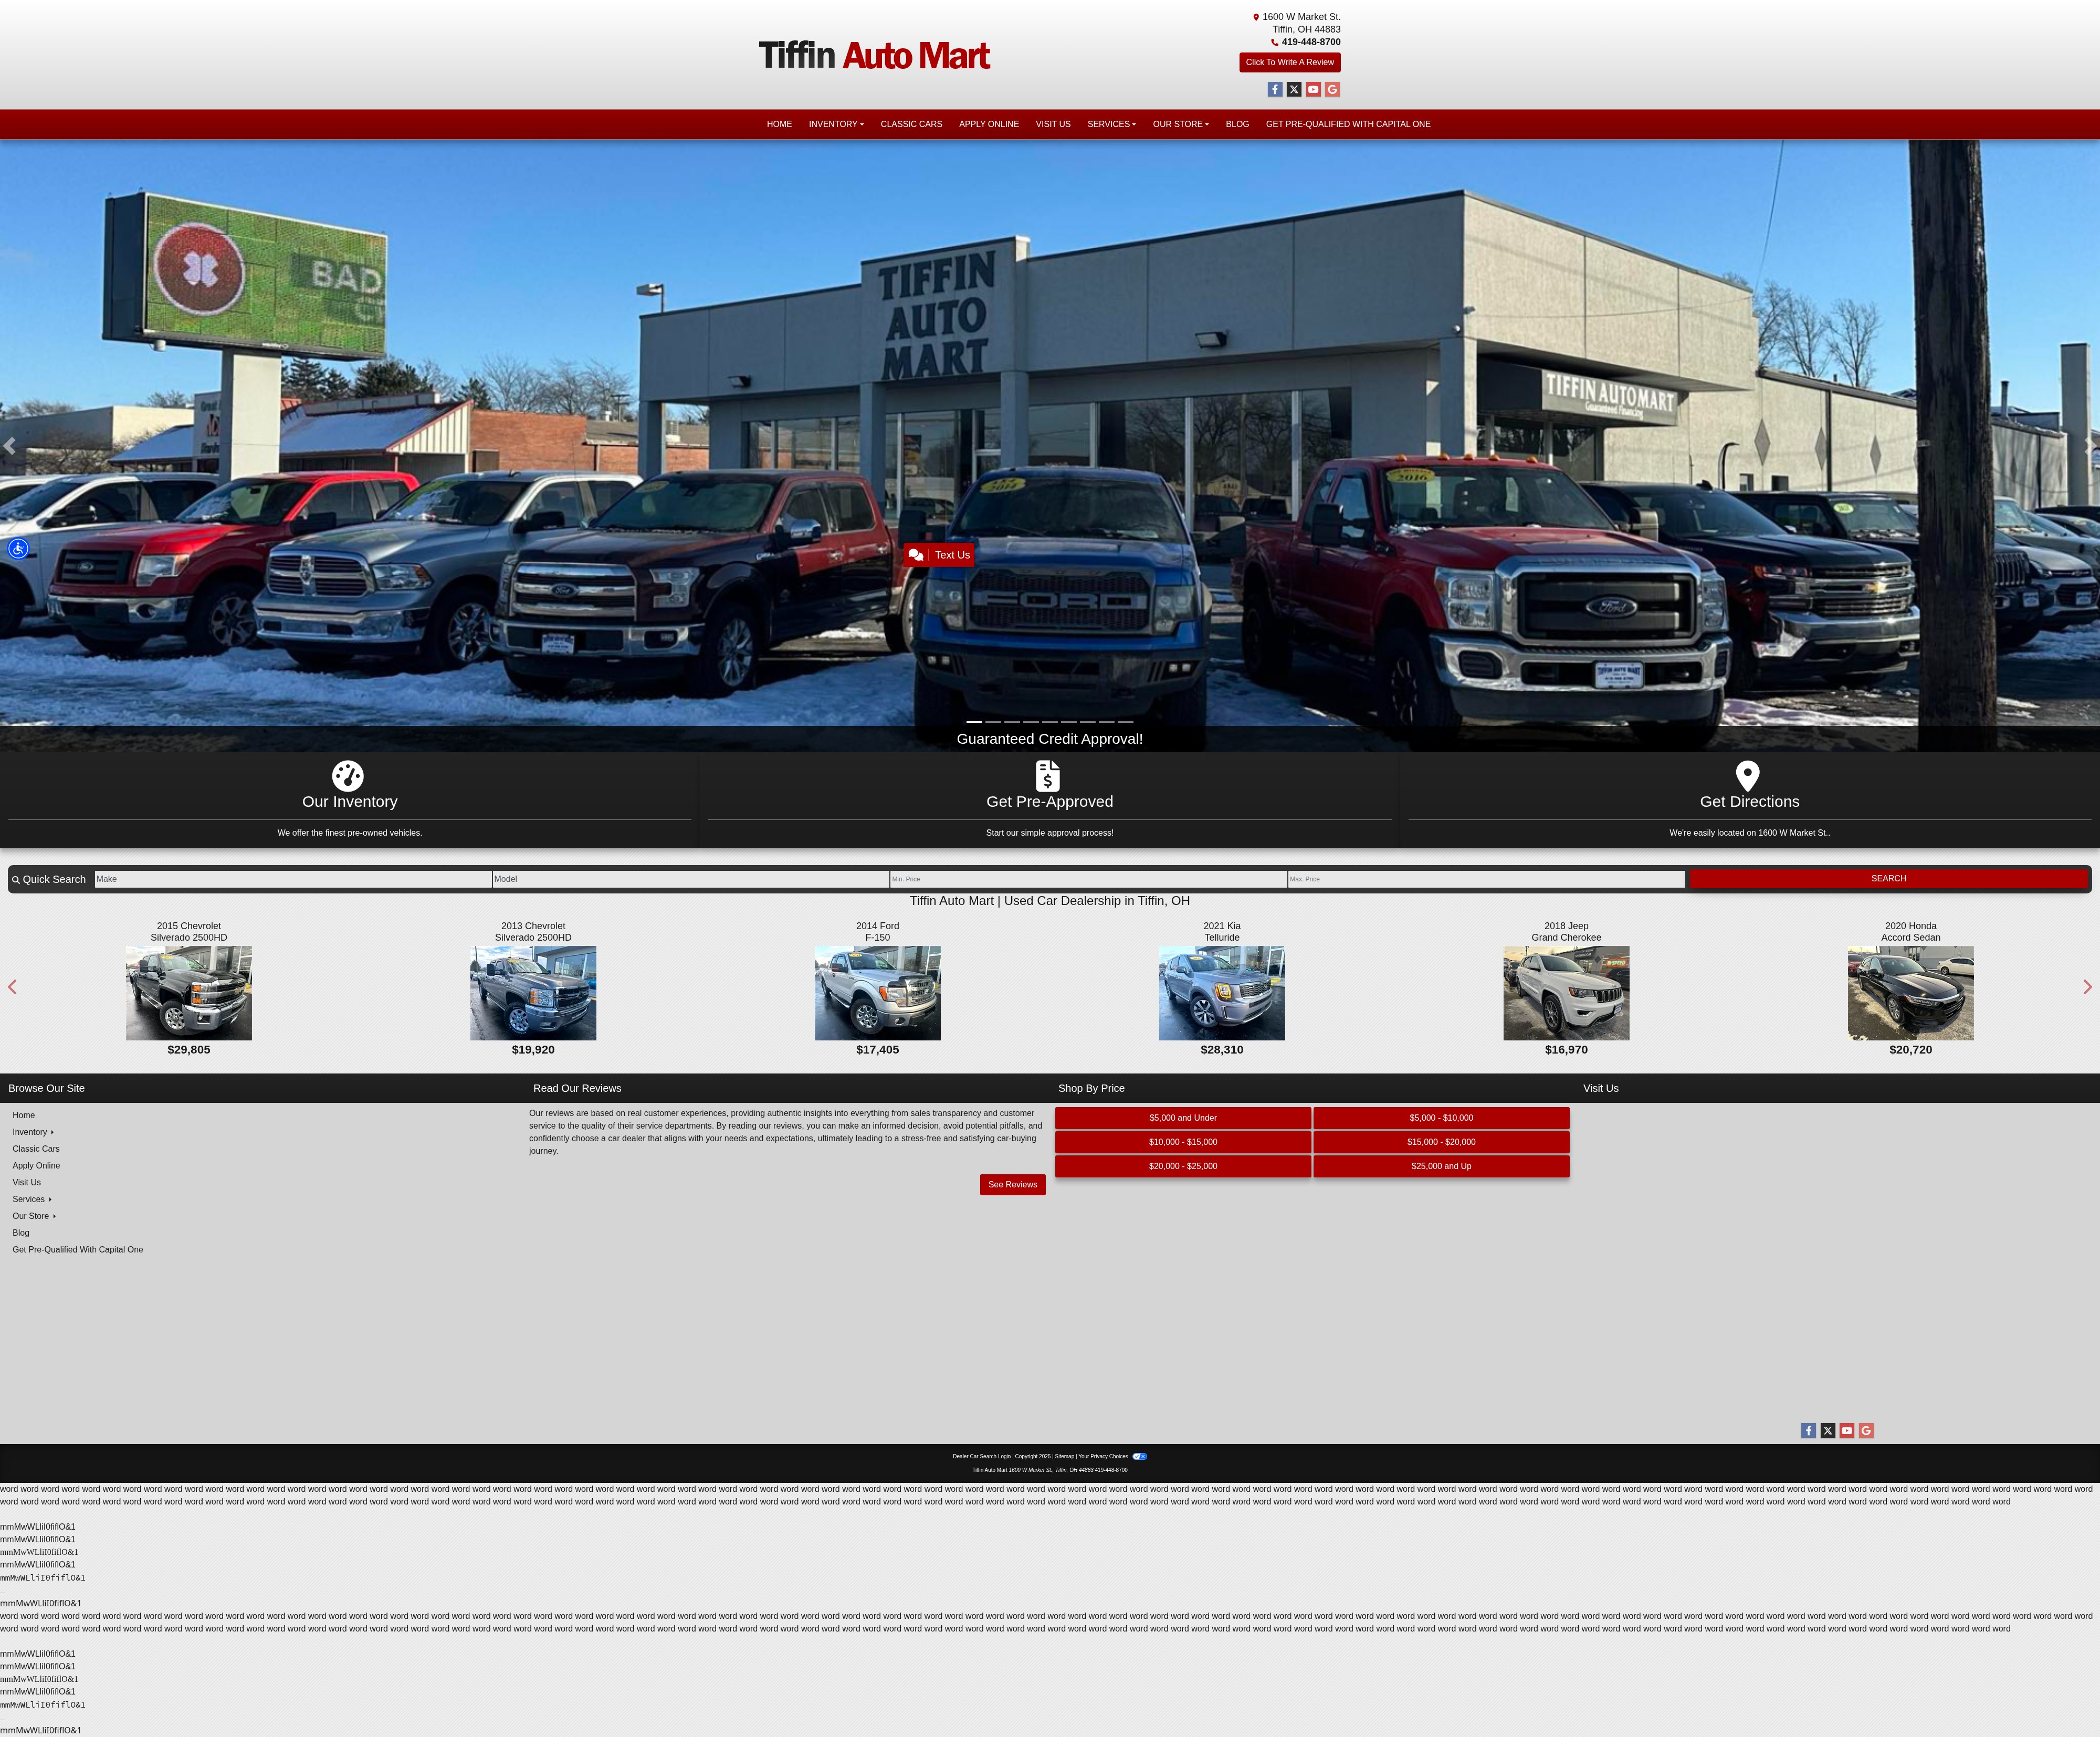Image resolution: width=2100 pixels, height=1737 pixels.
Task: Focus the Max. Price field
Action: [1486, 879]
